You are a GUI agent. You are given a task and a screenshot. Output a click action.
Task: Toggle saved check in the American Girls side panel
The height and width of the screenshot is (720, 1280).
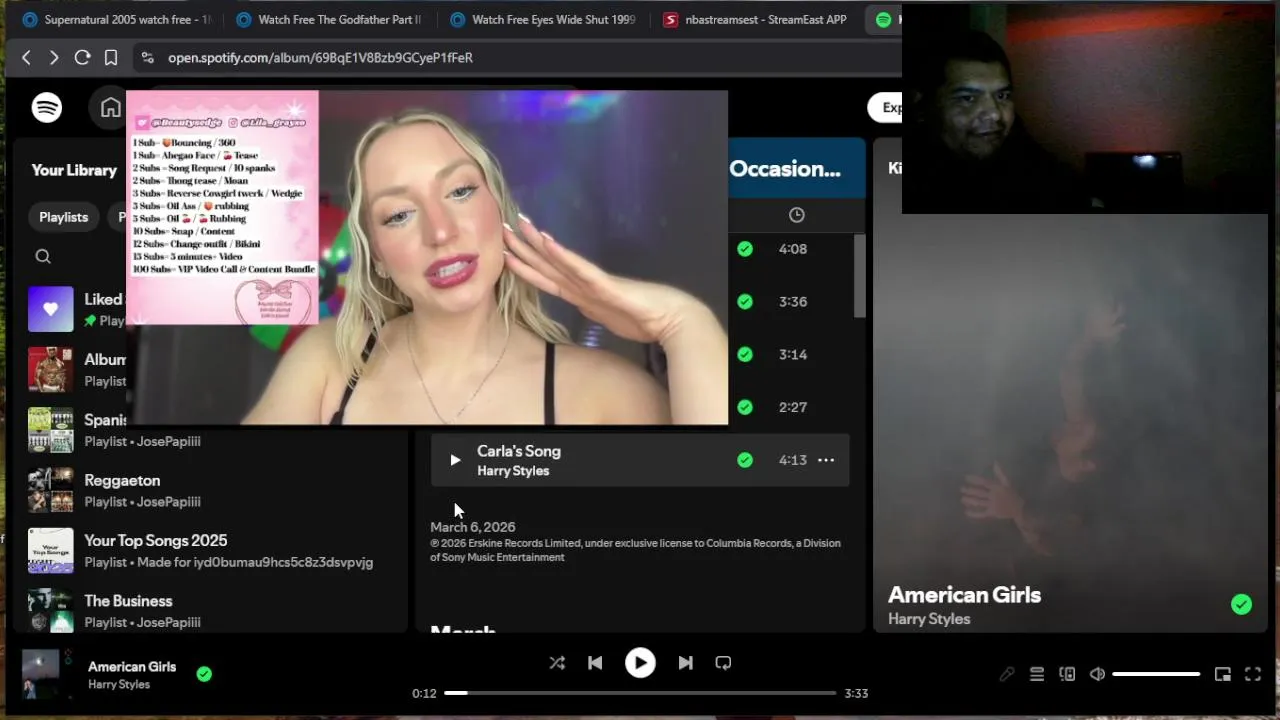pos(1241,604)
